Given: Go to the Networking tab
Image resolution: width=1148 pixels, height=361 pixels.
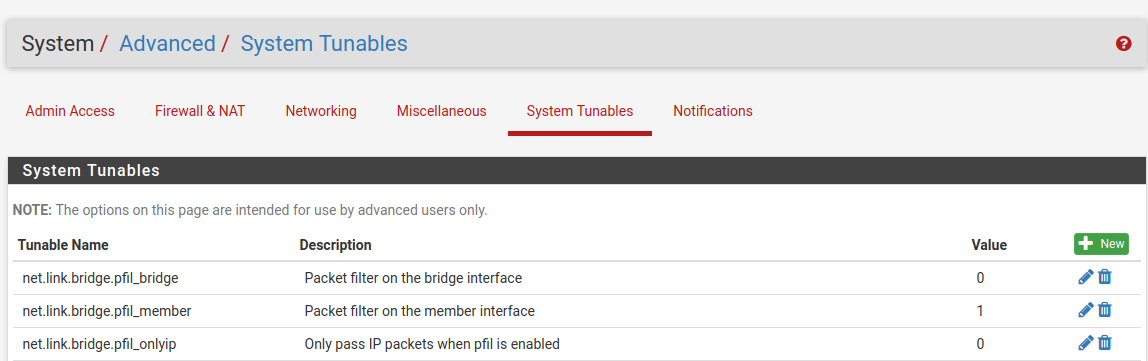Looking at the screenshot, I should [321, 111].
